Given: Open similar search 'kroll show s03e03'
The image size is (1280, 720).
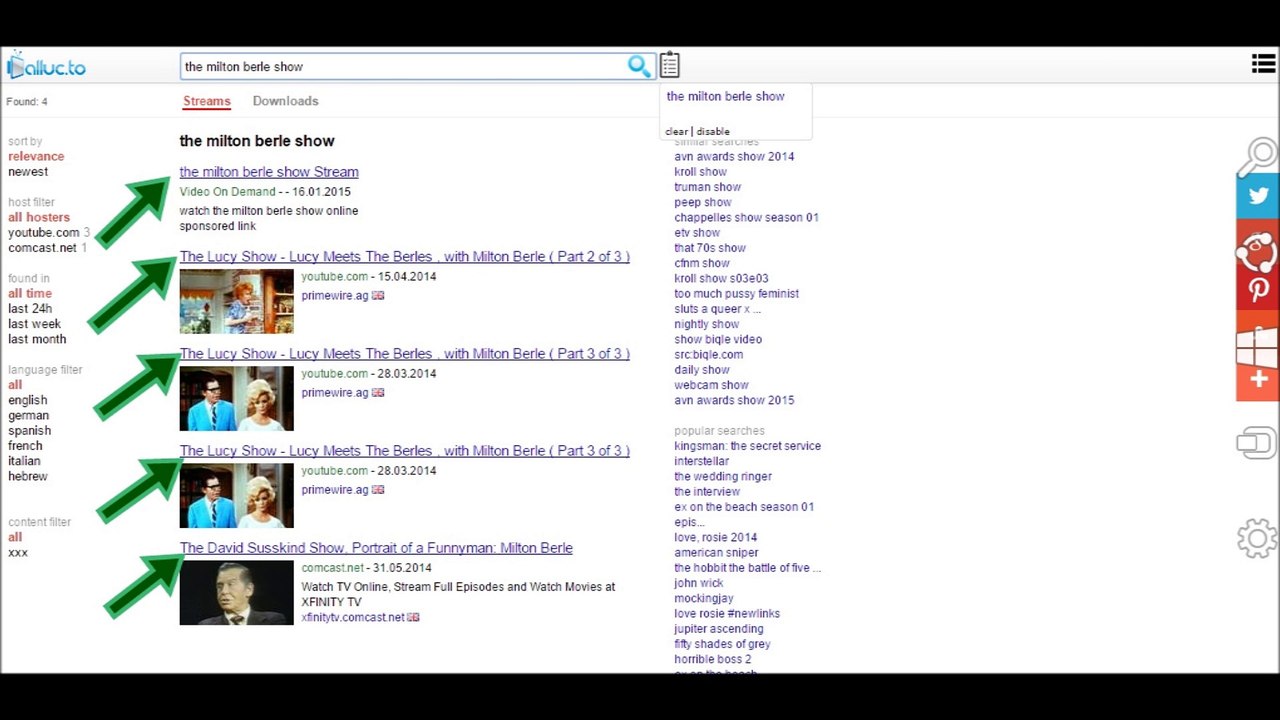Looking at the screenshot, I should 721,278.
